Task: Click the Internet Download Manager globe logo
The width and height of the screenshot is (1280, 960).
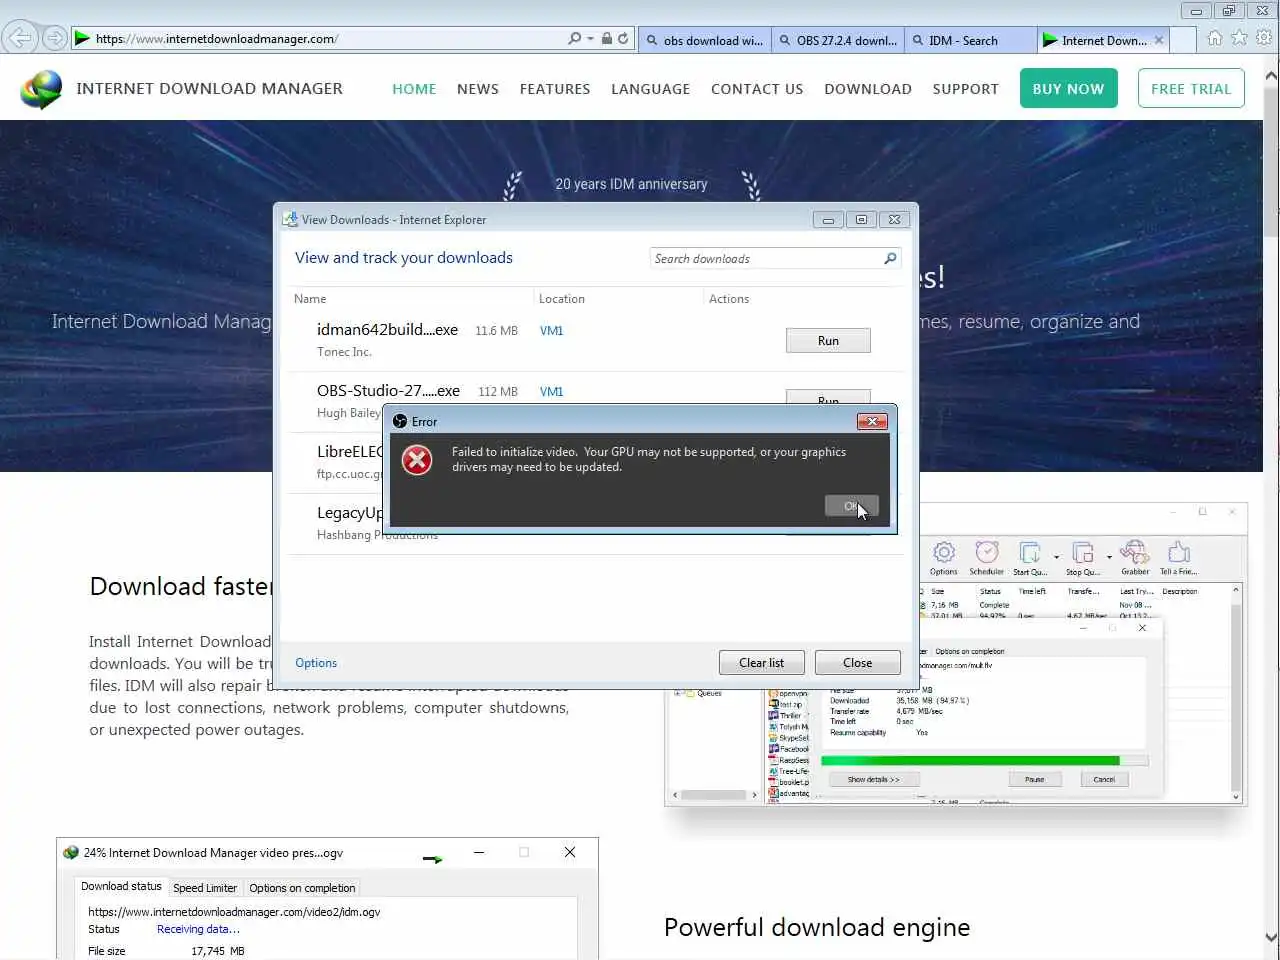Action: point(41,89)
